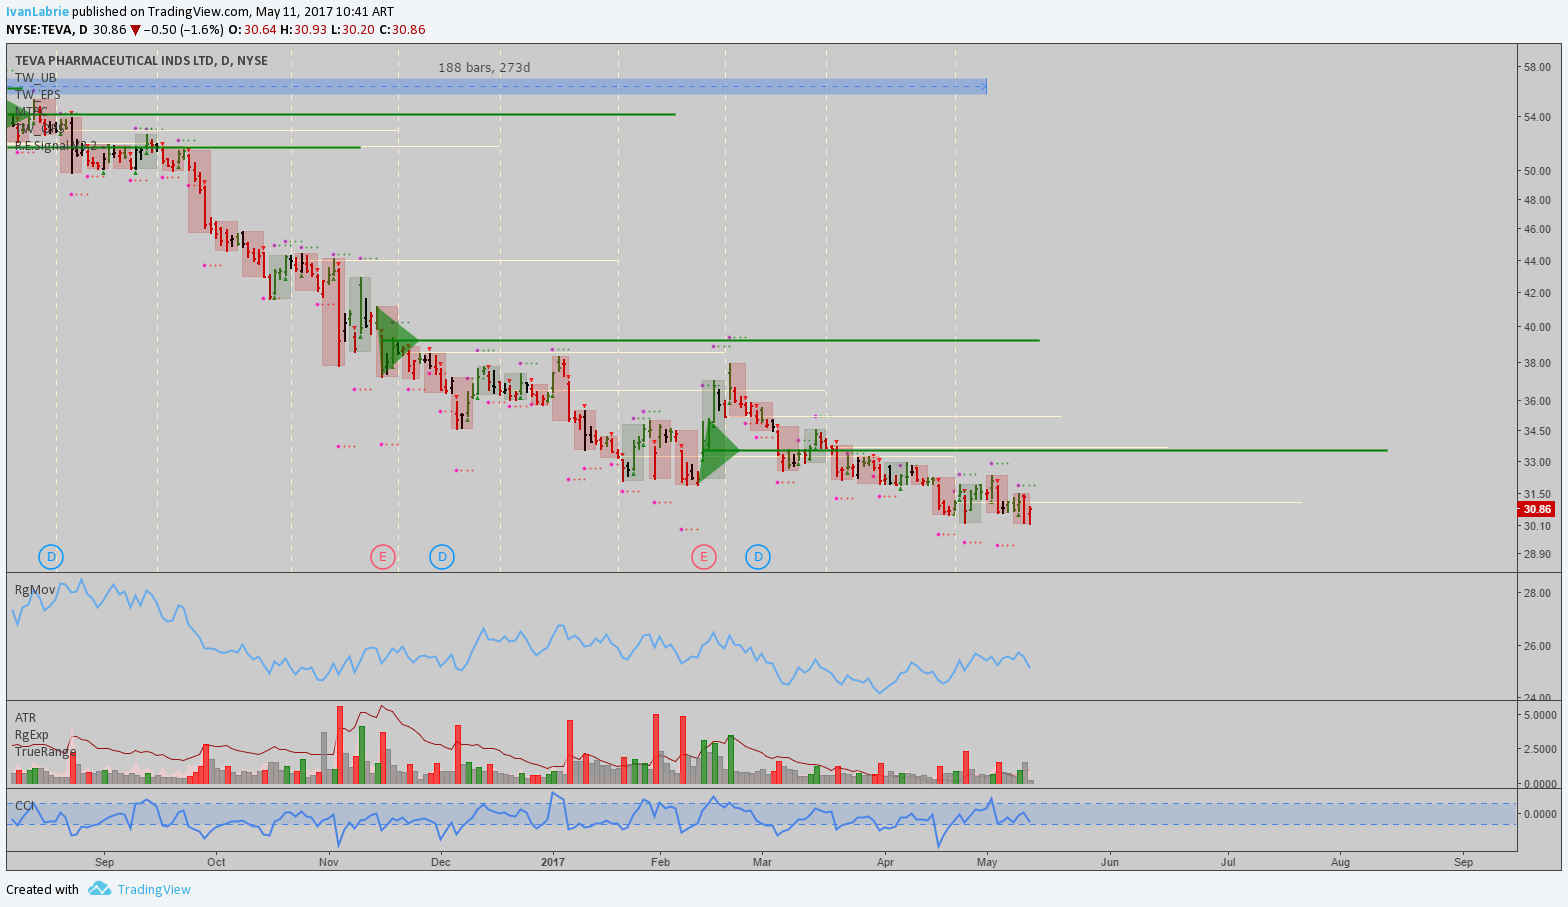Click the TEVA PHARMACEUTICAL INDS LTD chart title
Viewport: 1568px width, 907px height.
141,60
